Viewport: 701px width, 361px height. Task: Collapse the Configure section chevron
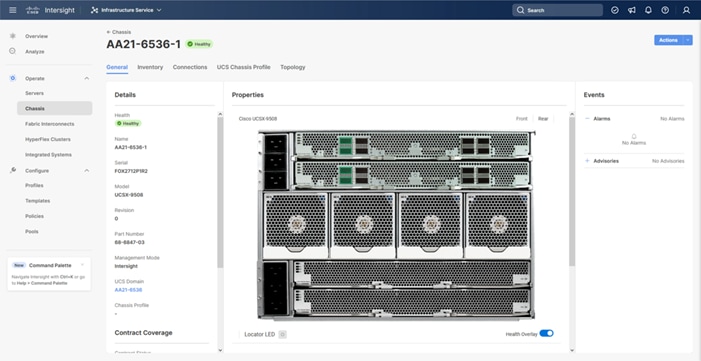(x=87, y=170)
